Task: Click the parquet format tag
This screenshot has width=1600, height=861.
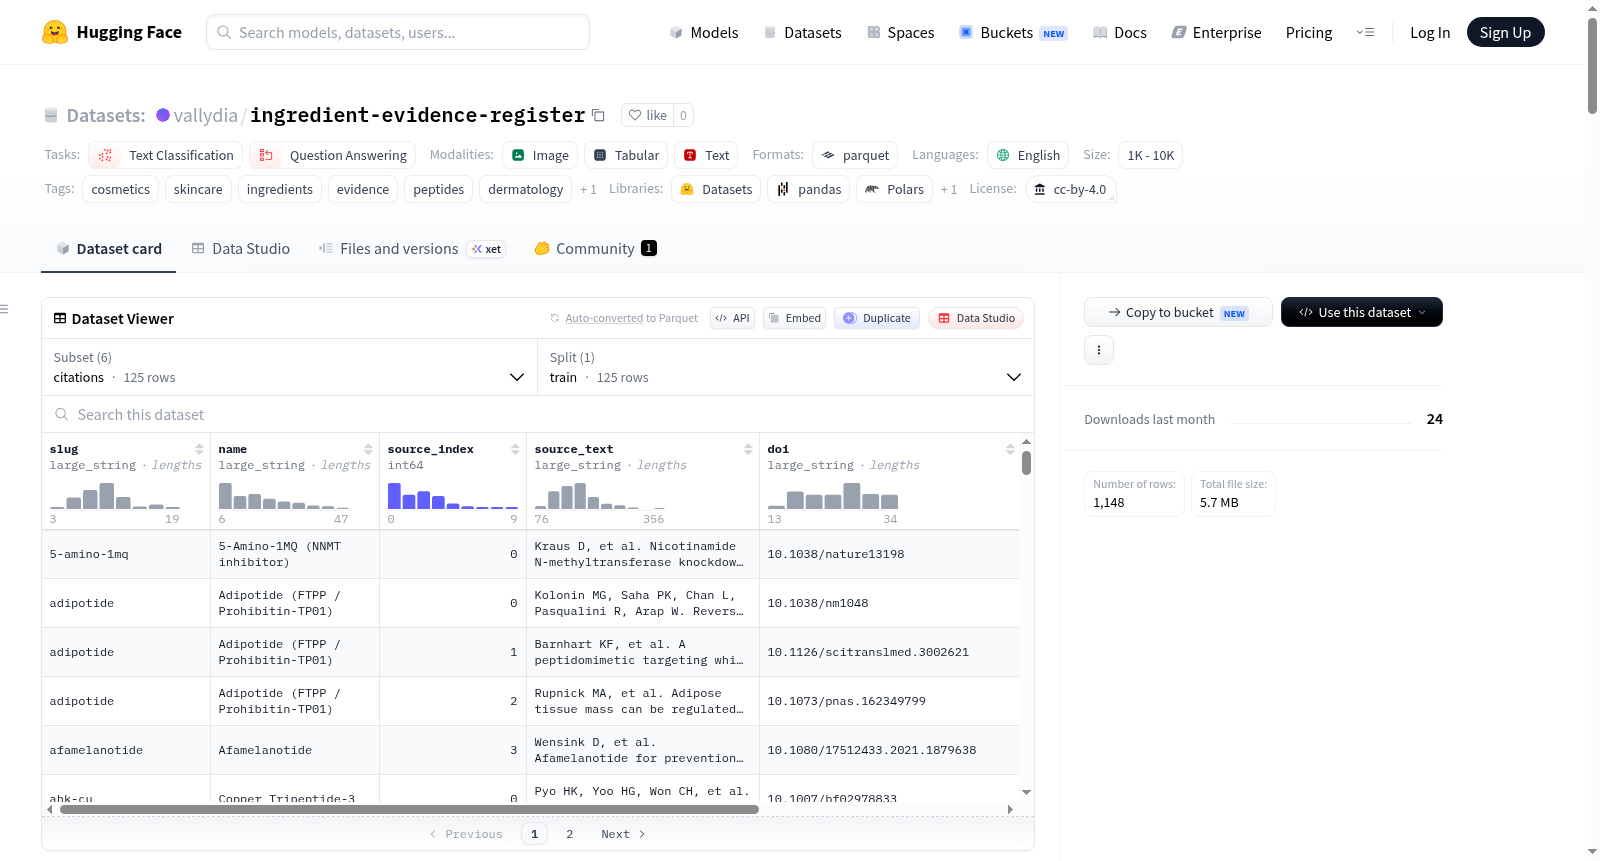Action: click(x=855, y=155)
